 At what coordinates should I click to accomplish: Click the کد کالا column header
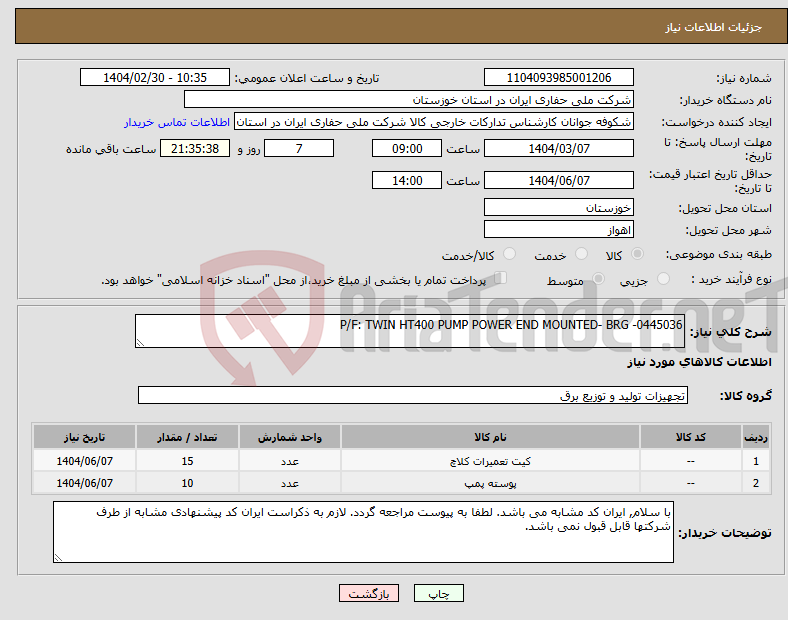point(691,437)
